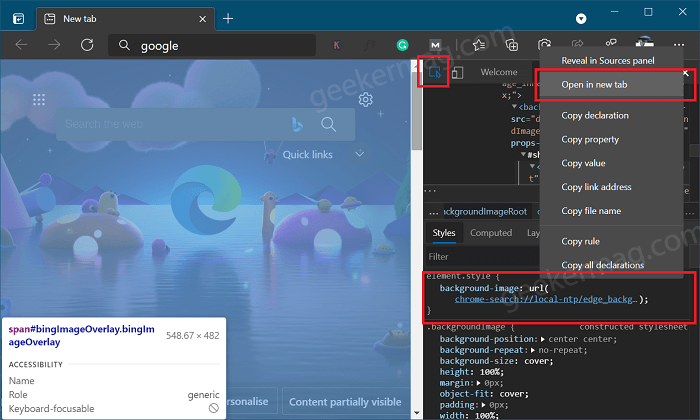Open a new tab with the plus button
Image resolution: width=700 pixels, height=420 pixels.
228,19
